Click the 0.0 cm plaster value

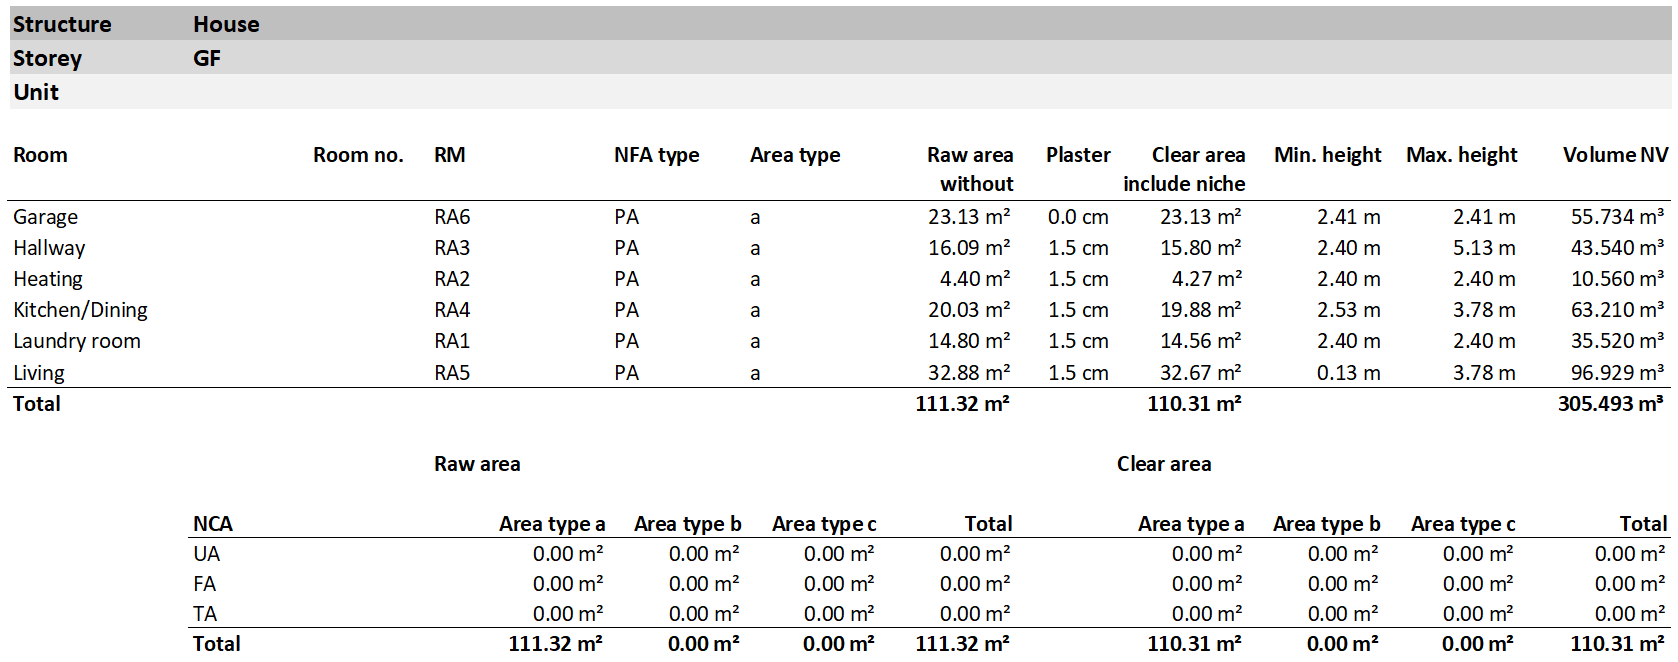(1078, 217)
